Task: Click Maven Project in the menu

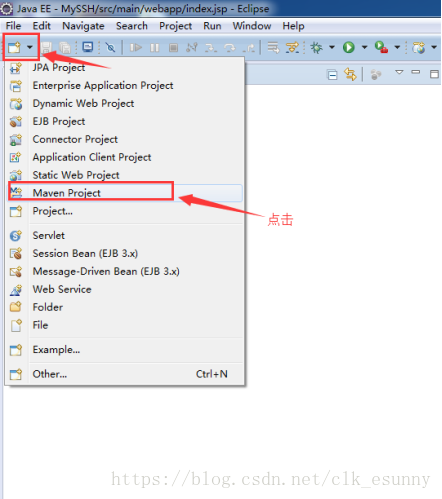Action: tap(125, 193)
